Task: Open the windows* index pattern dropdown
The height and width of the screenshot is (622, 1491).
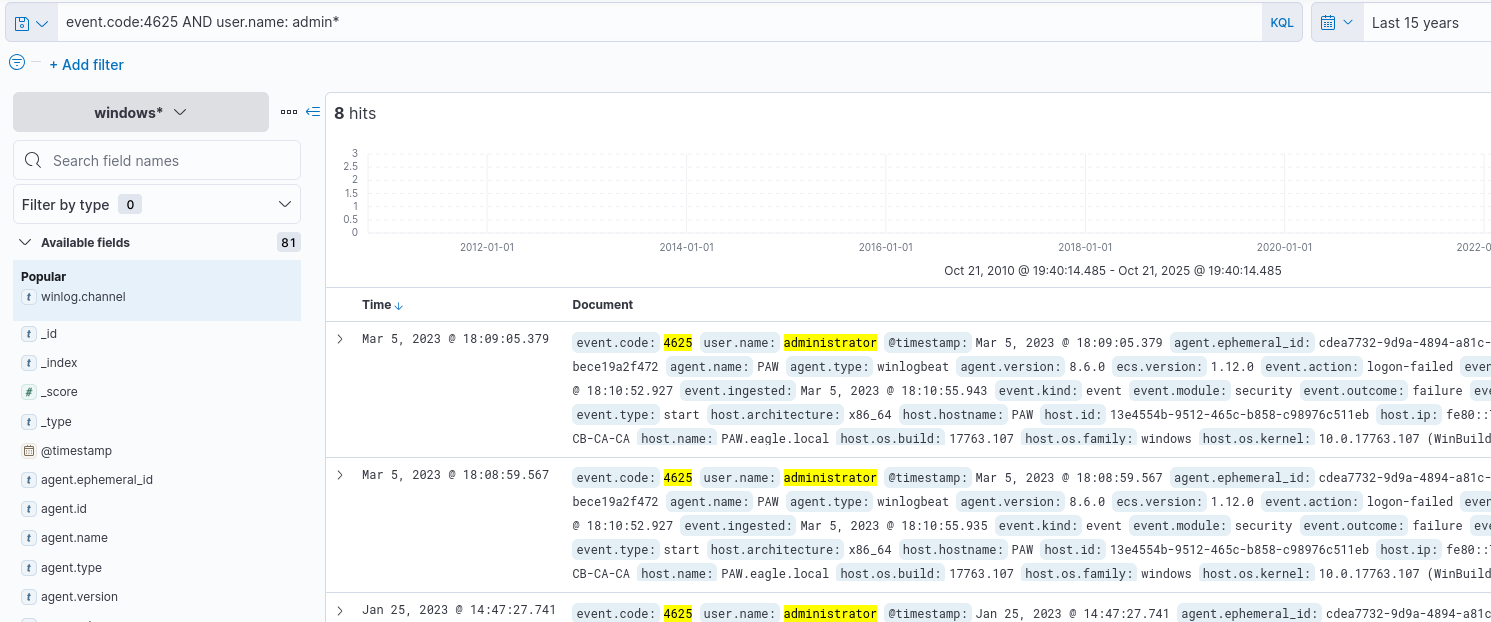Action: click(141, 112)
